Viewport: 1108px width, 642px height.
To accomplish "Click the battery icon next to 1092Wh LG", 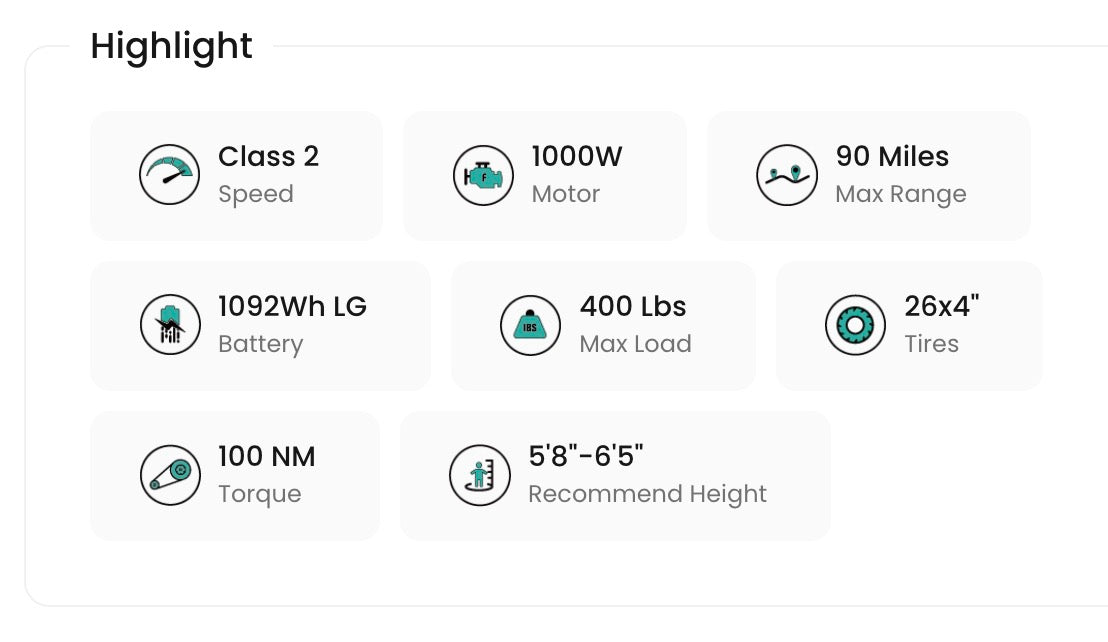I will pyautogui.click(x=169, y=325).
